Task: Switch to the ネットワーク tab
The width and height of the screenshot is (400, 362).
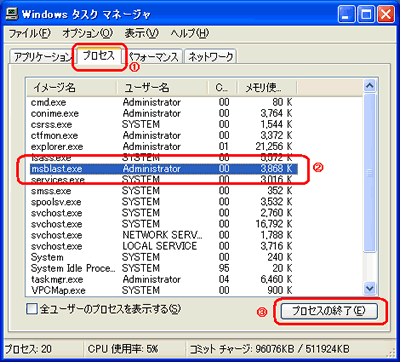Action: (210, 57)
